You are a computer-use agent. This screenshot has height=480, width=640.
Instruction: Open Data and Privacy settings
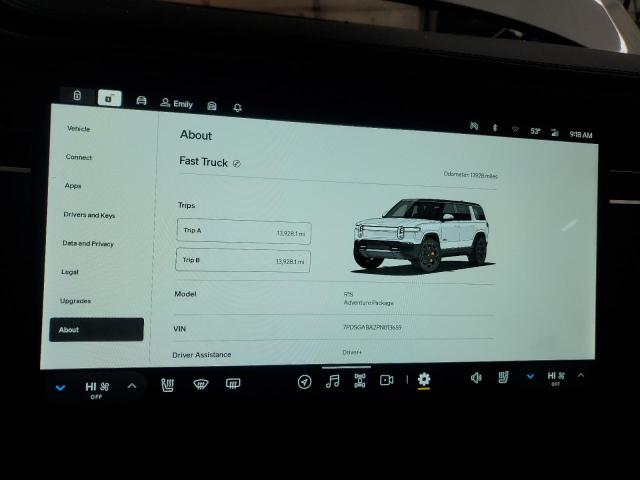(88, 243)
